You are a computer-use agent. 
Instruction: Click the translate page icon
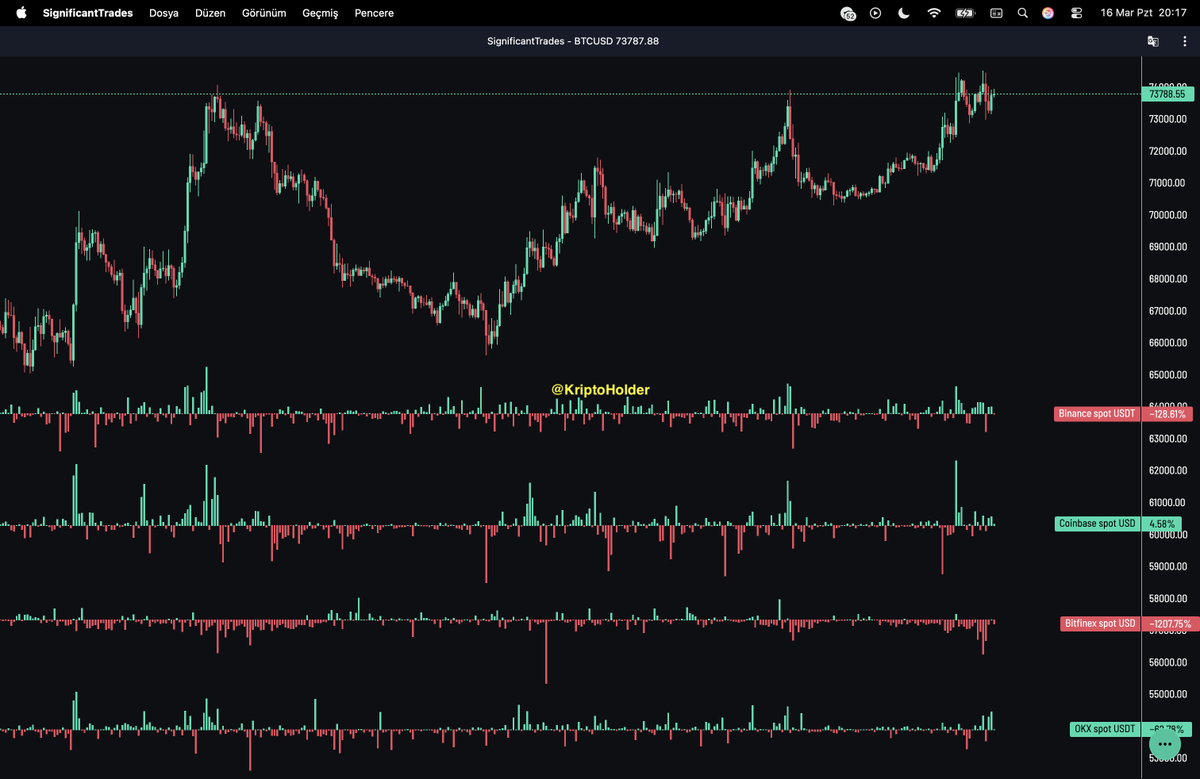click(1153, 41)
